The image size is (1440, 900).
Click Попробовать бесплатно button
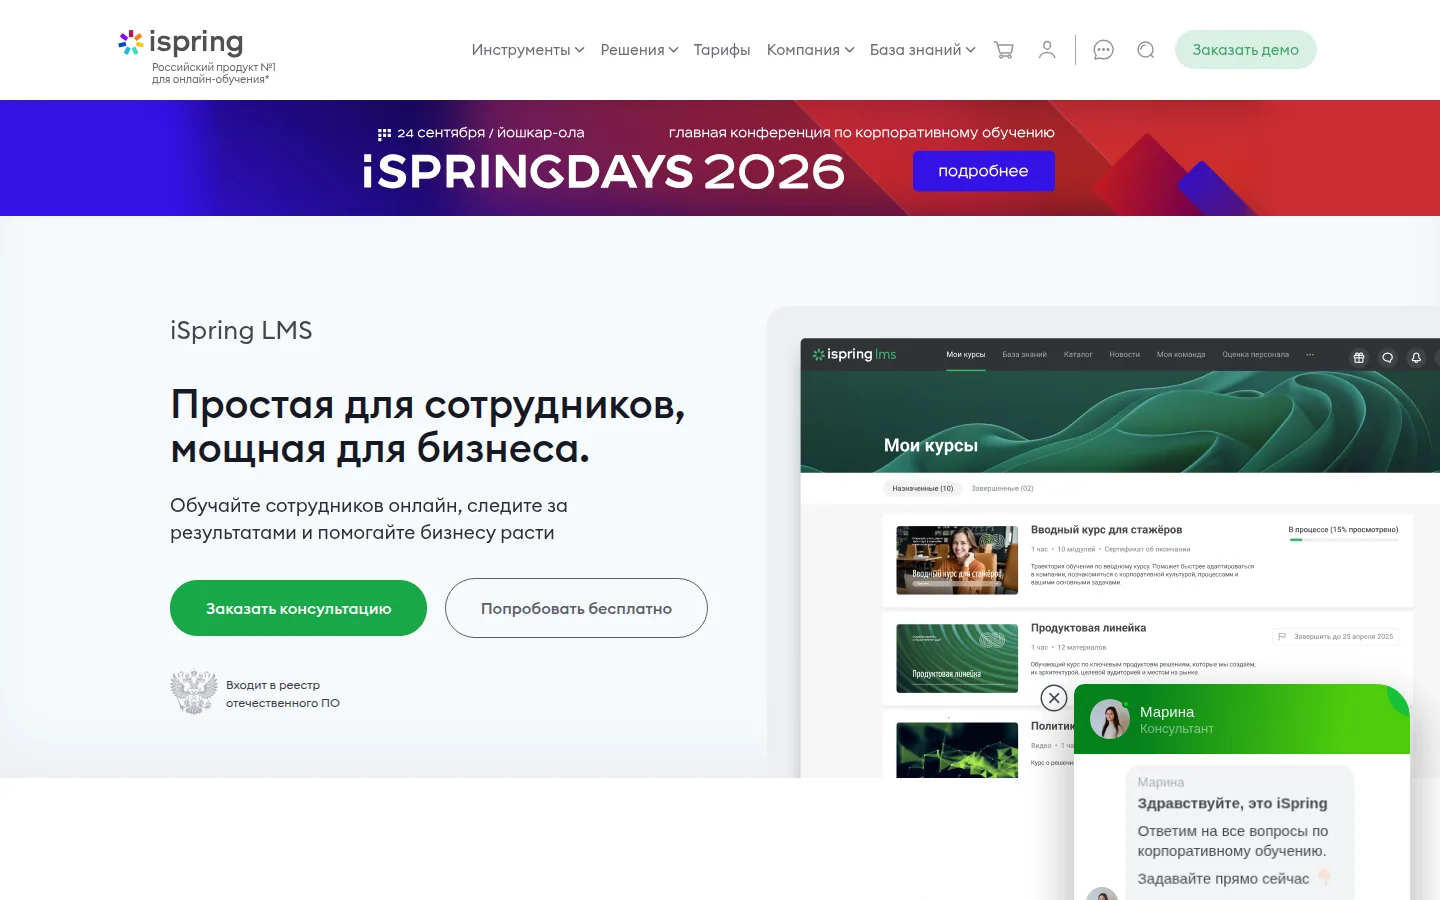pos(576,608)
